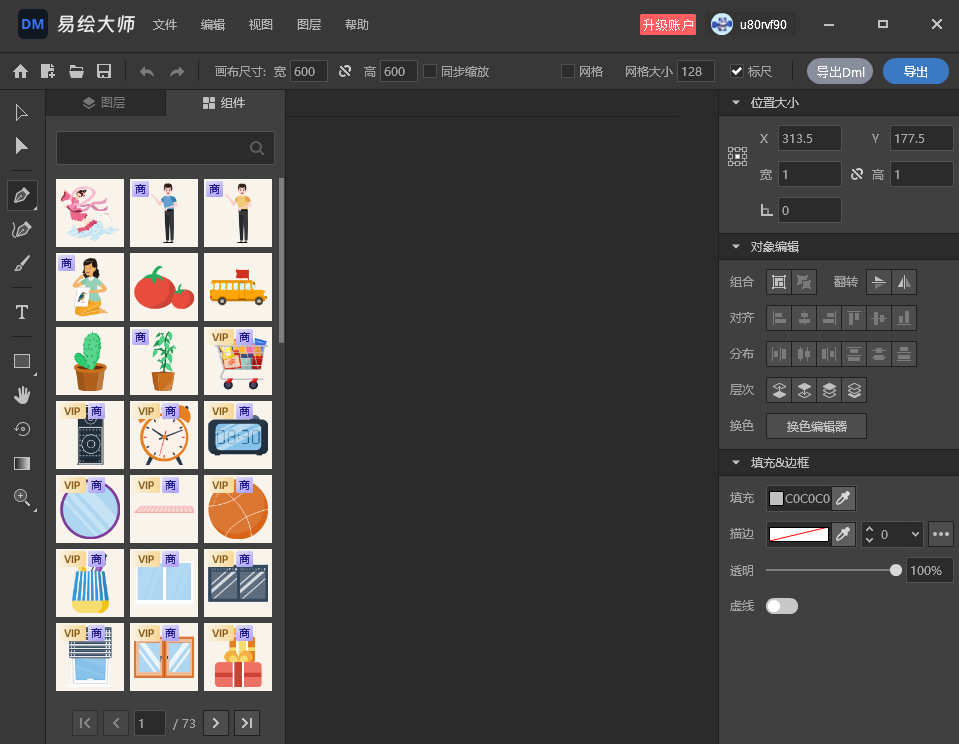This screenshot has height=744, width=959.
Task: Toggle canvas width-height link icon
Action: [345, 72]
